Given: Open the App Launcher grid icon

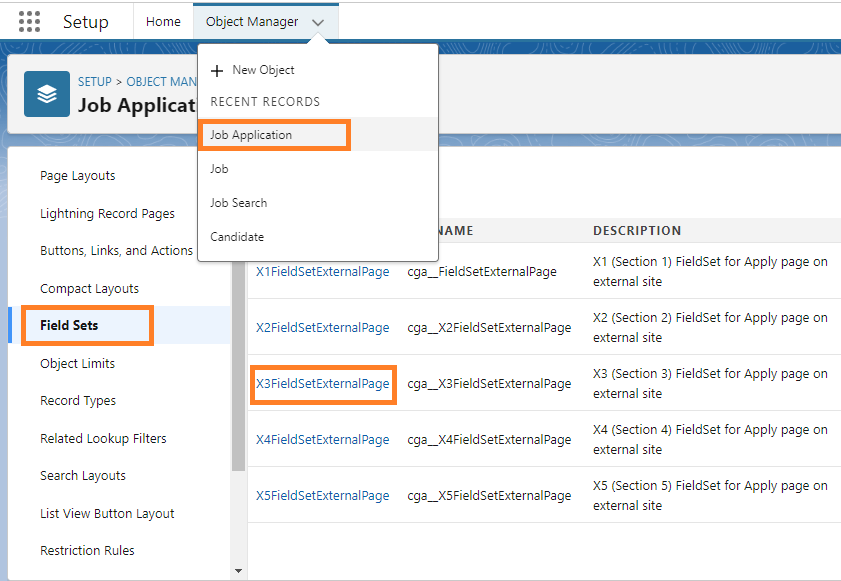Looking at the screenshot, I should point(30,22).
